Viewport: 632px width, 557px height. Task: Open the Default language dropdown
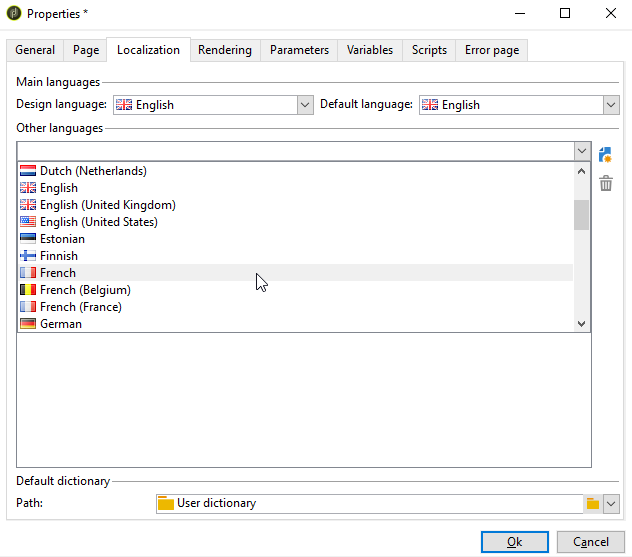[x=611, y=105]
